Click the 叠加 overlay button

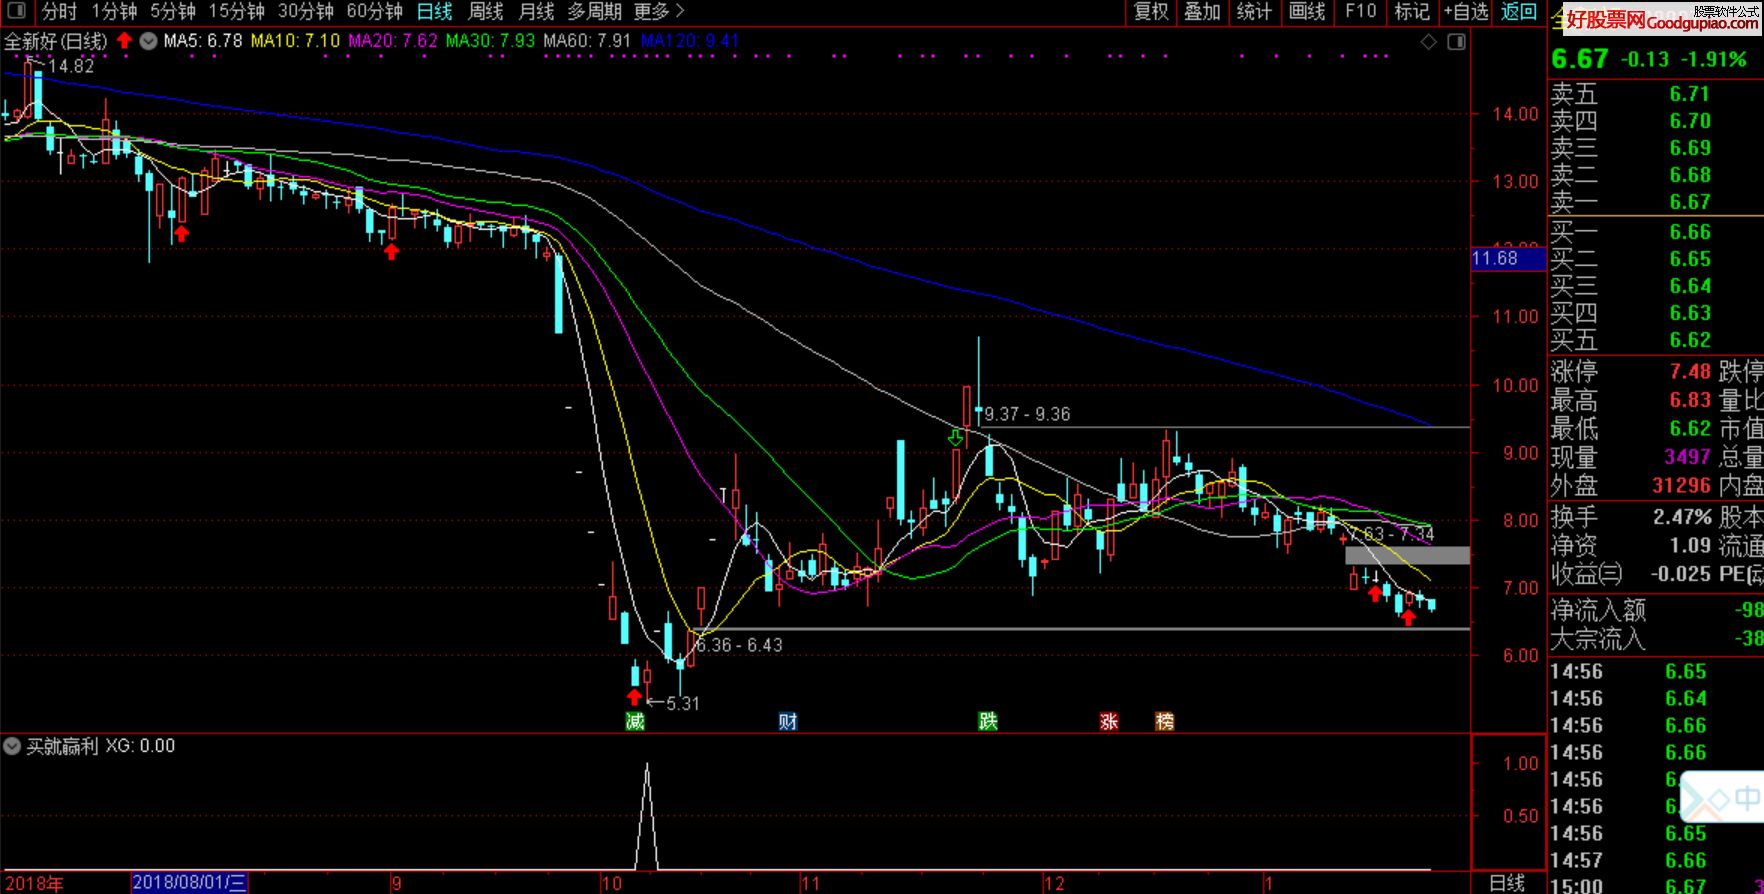click(x=1202, y=12)
